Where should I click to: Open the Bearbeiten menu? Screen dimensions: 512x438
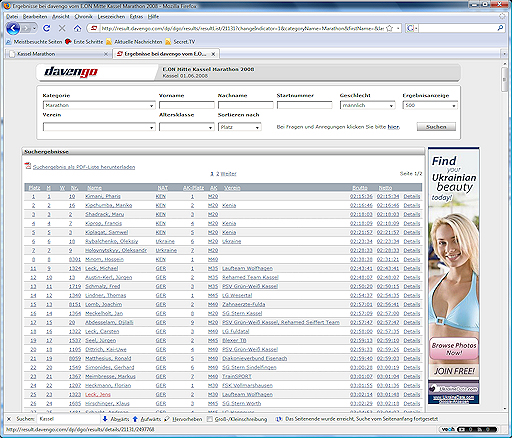[35, 16]
